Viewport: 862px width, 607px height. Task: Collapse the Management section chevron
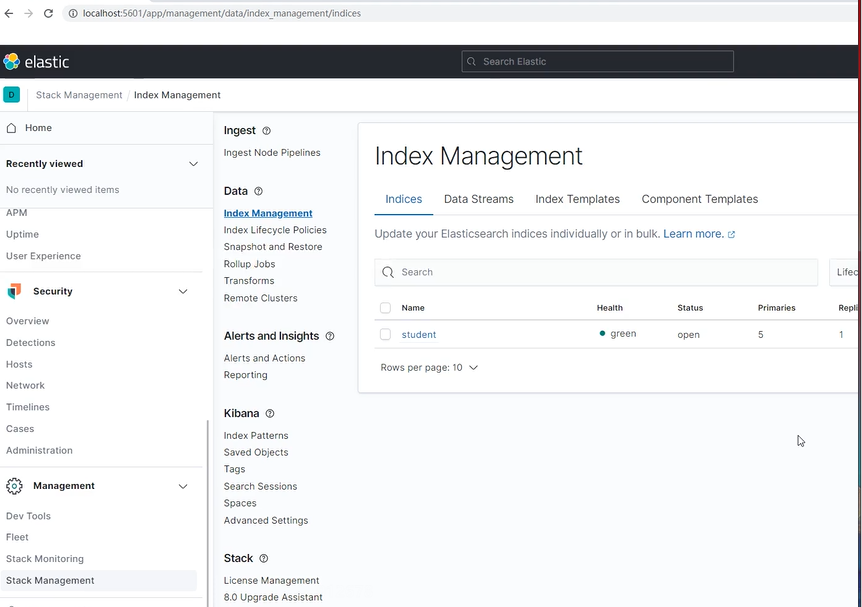click(x=183, y=486)
